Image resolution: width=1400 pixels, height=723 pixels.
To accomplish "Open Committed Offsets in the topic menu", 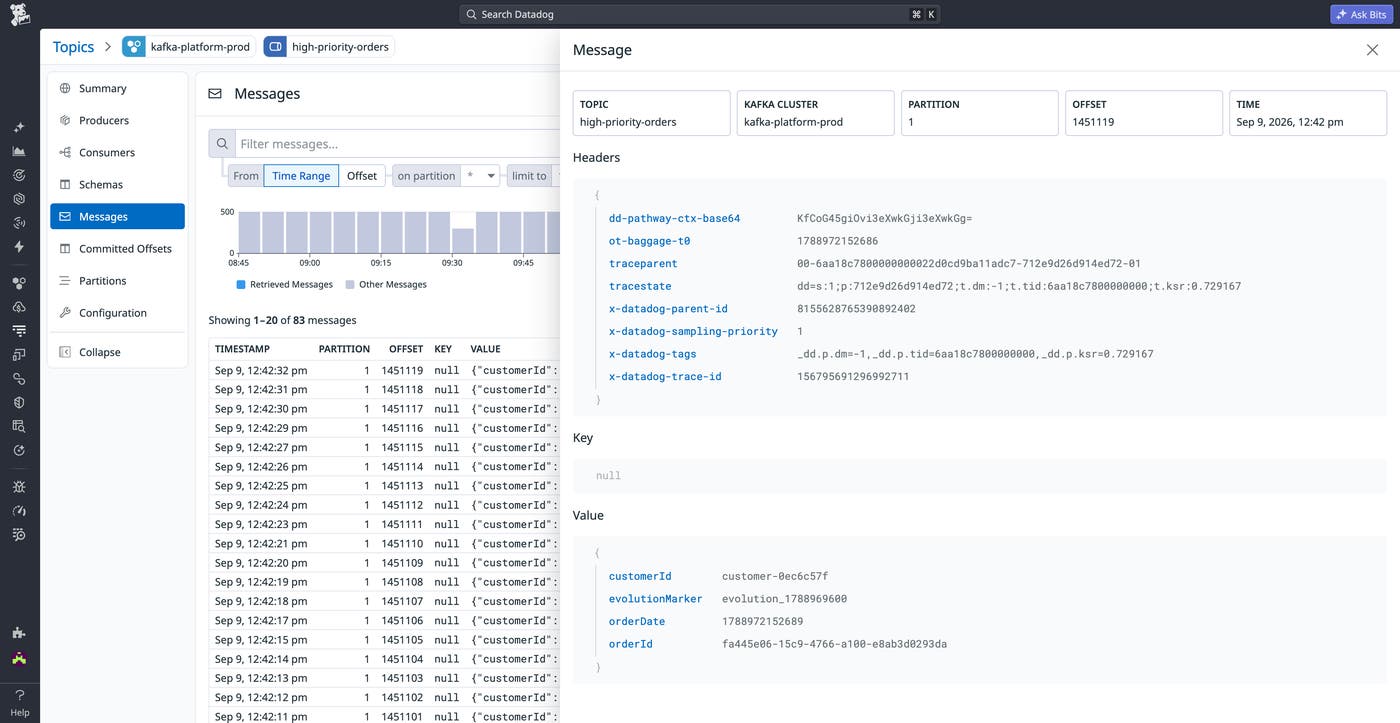I will click(117, 248).
